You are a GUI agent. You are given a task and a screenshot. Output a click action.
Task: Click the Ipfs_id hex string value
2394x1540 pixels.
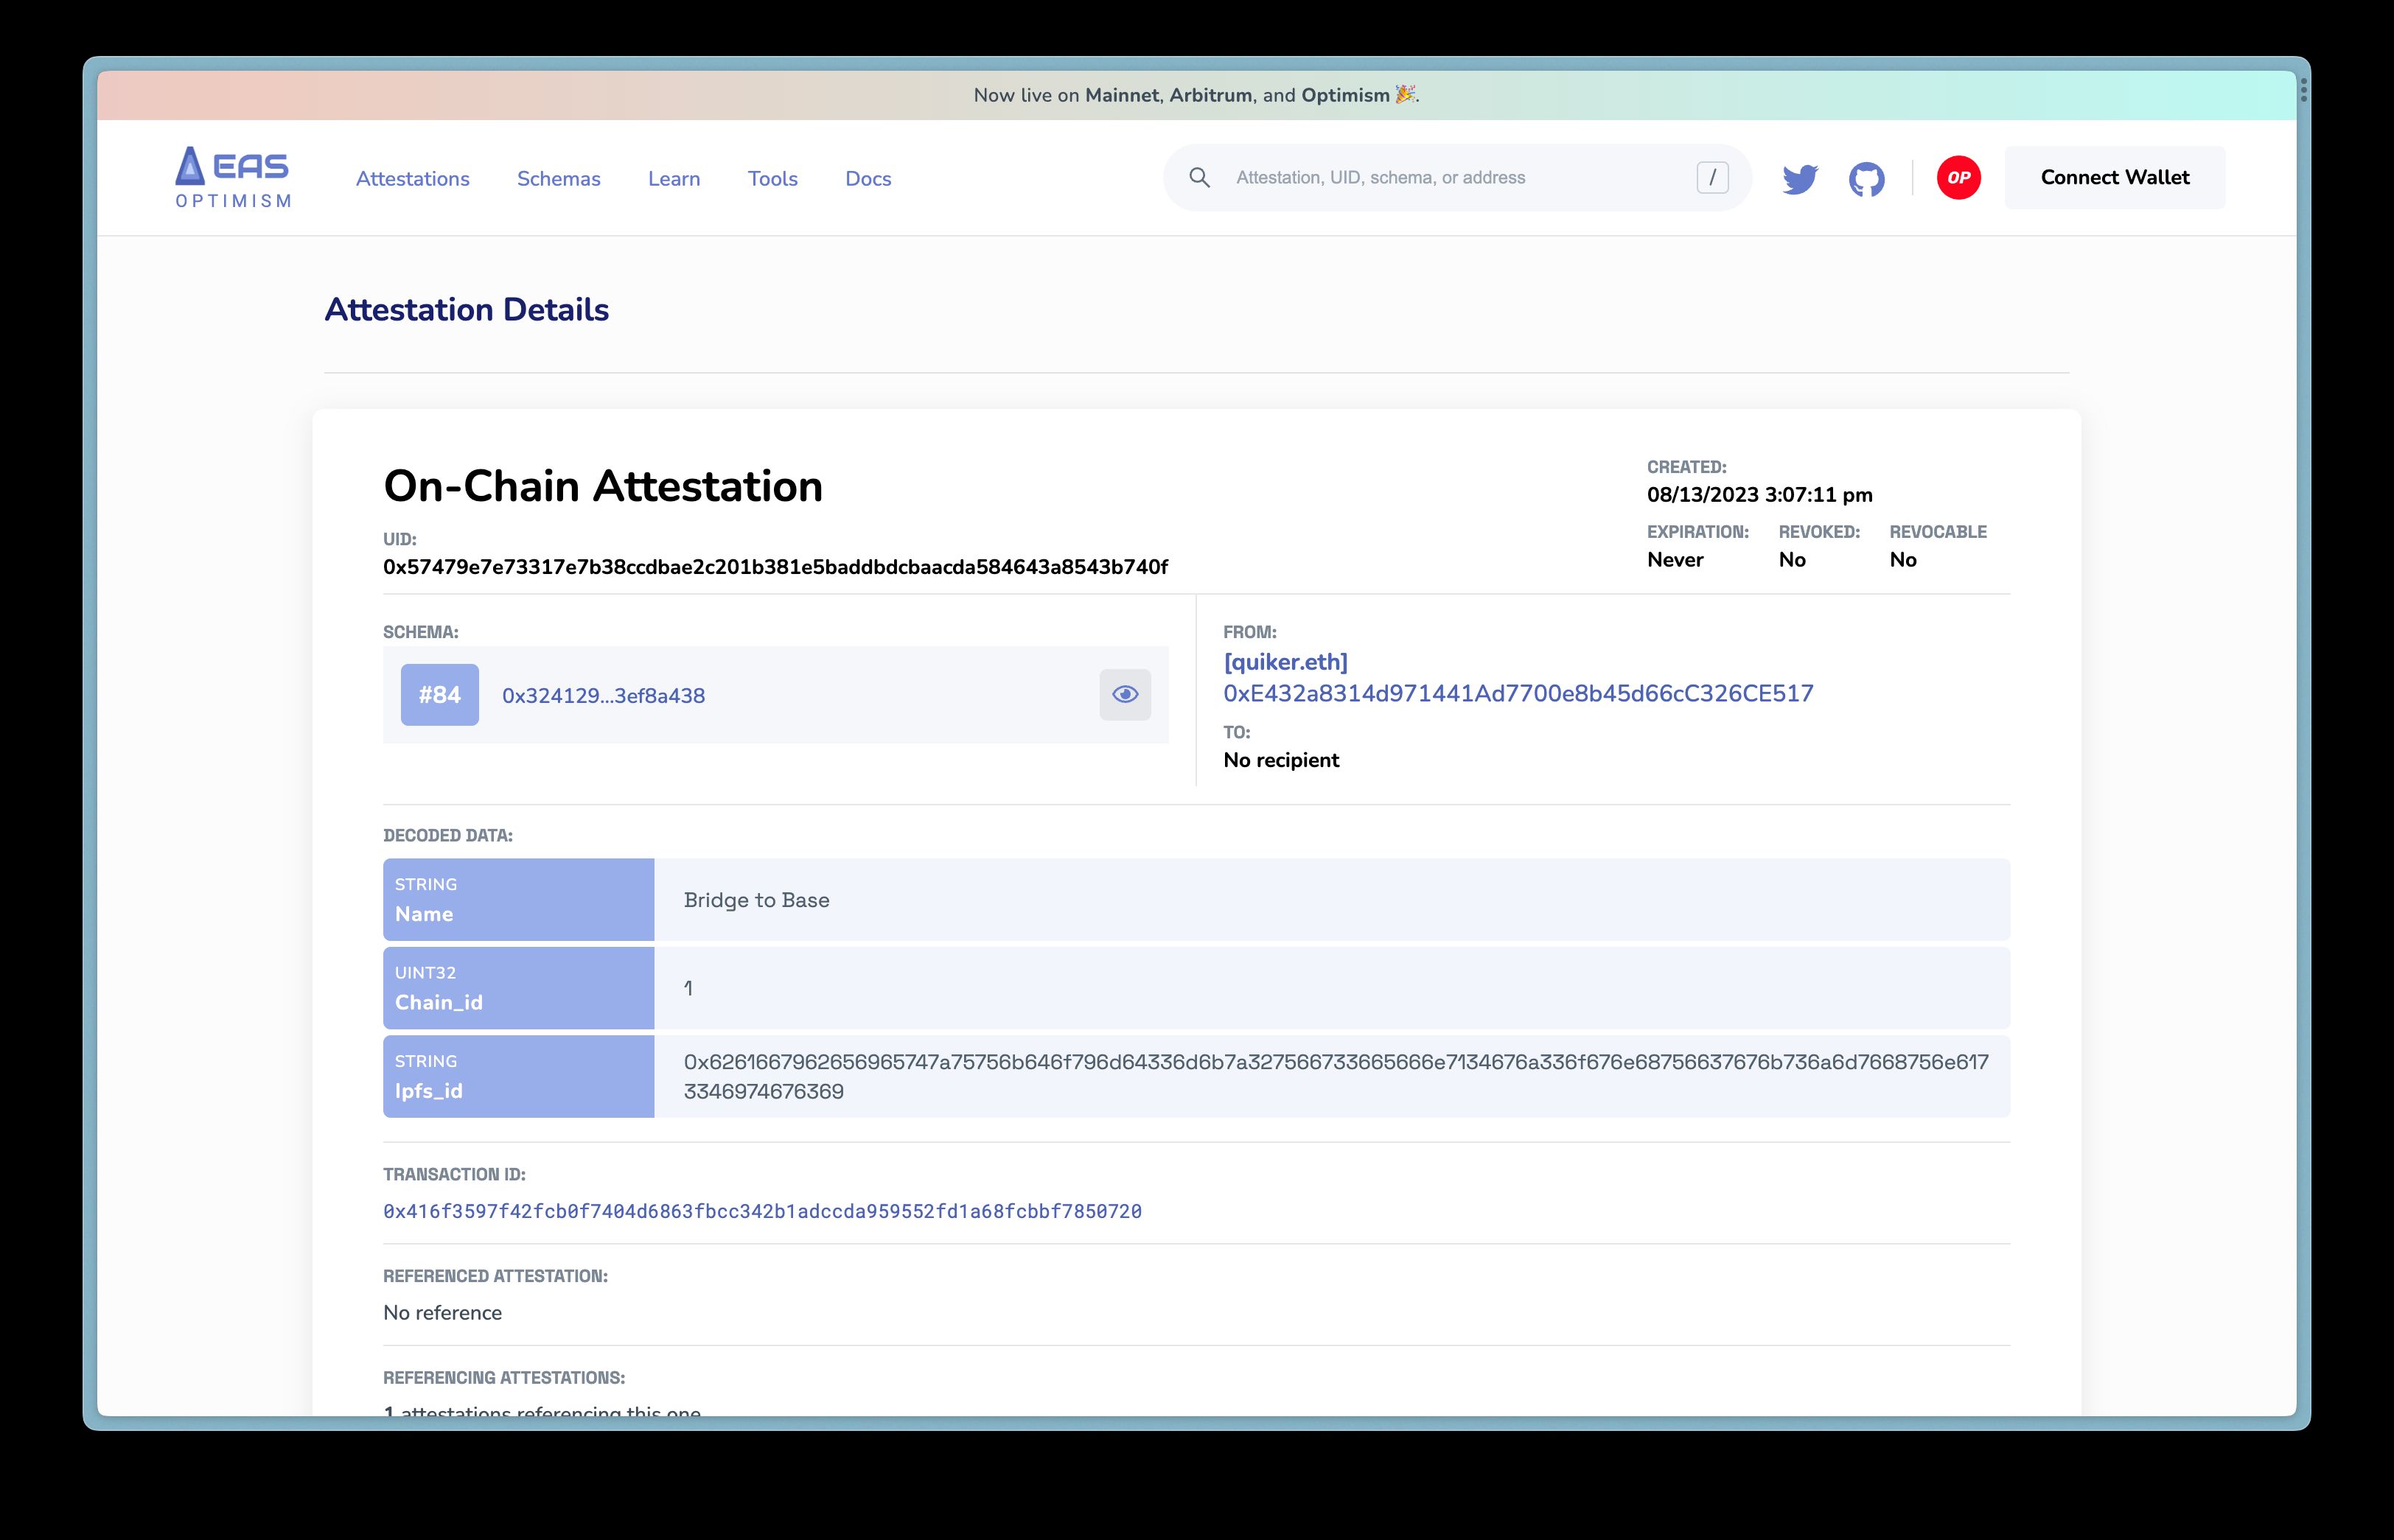tap(1336, 1077)
